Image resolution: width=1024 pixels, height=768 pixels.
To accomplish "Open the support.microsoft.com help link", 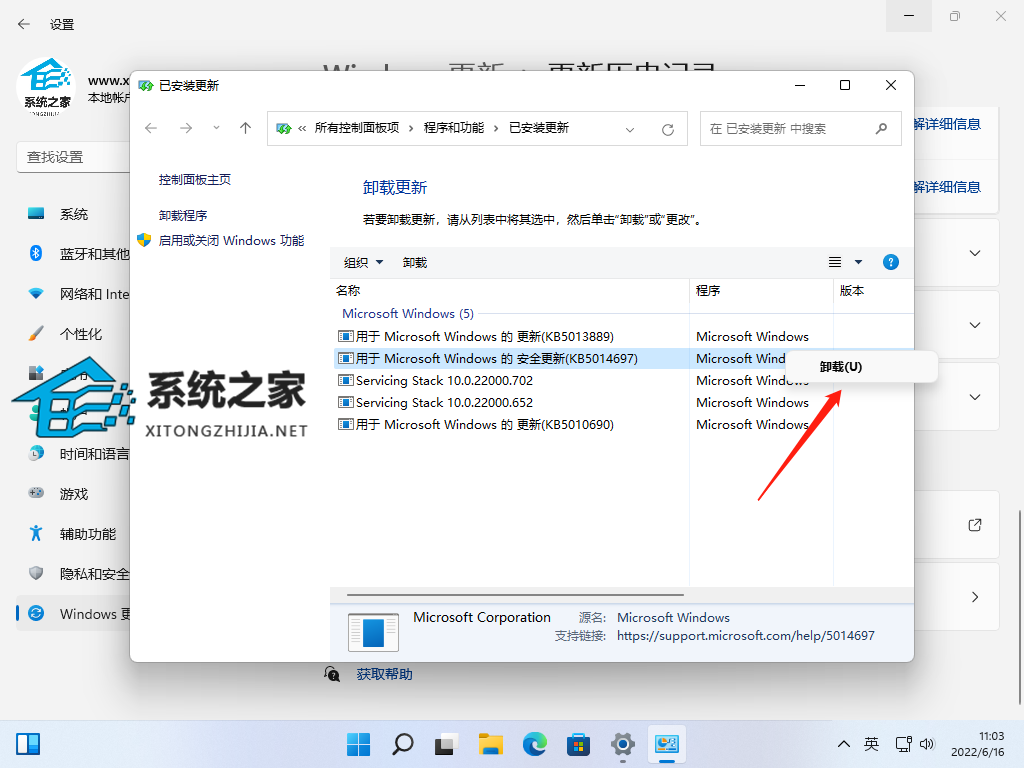I will pos(746,635).
